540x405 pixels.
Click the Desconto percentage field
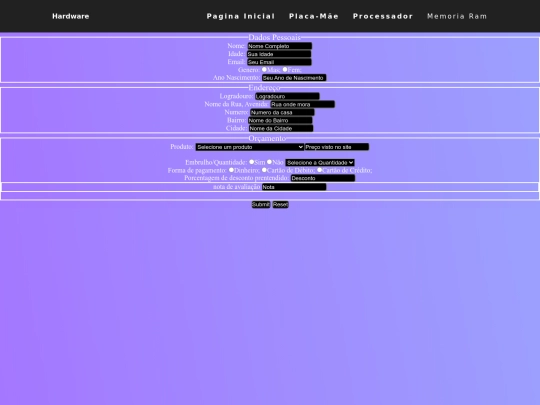click(x=323, y=178)
